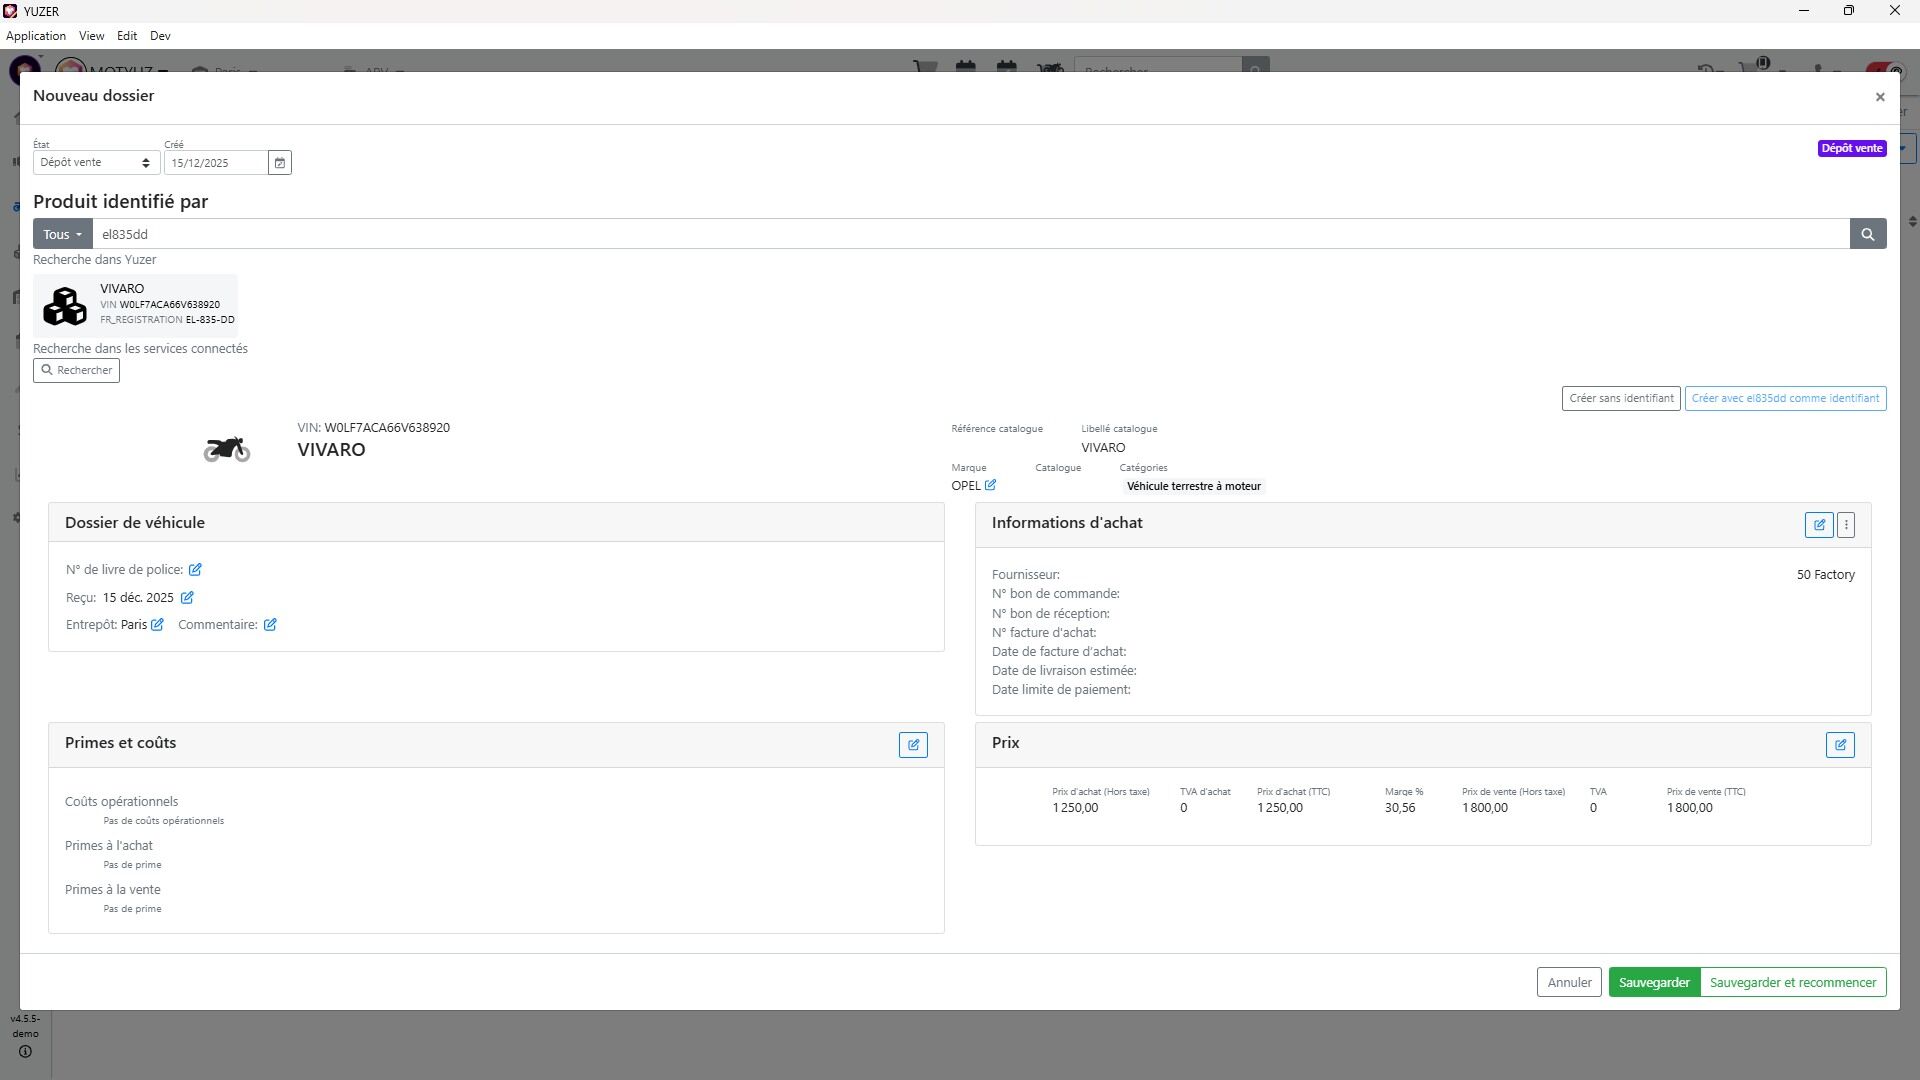
Task: Open edit for Prix panel
Action: click(x=1839, y=745)
